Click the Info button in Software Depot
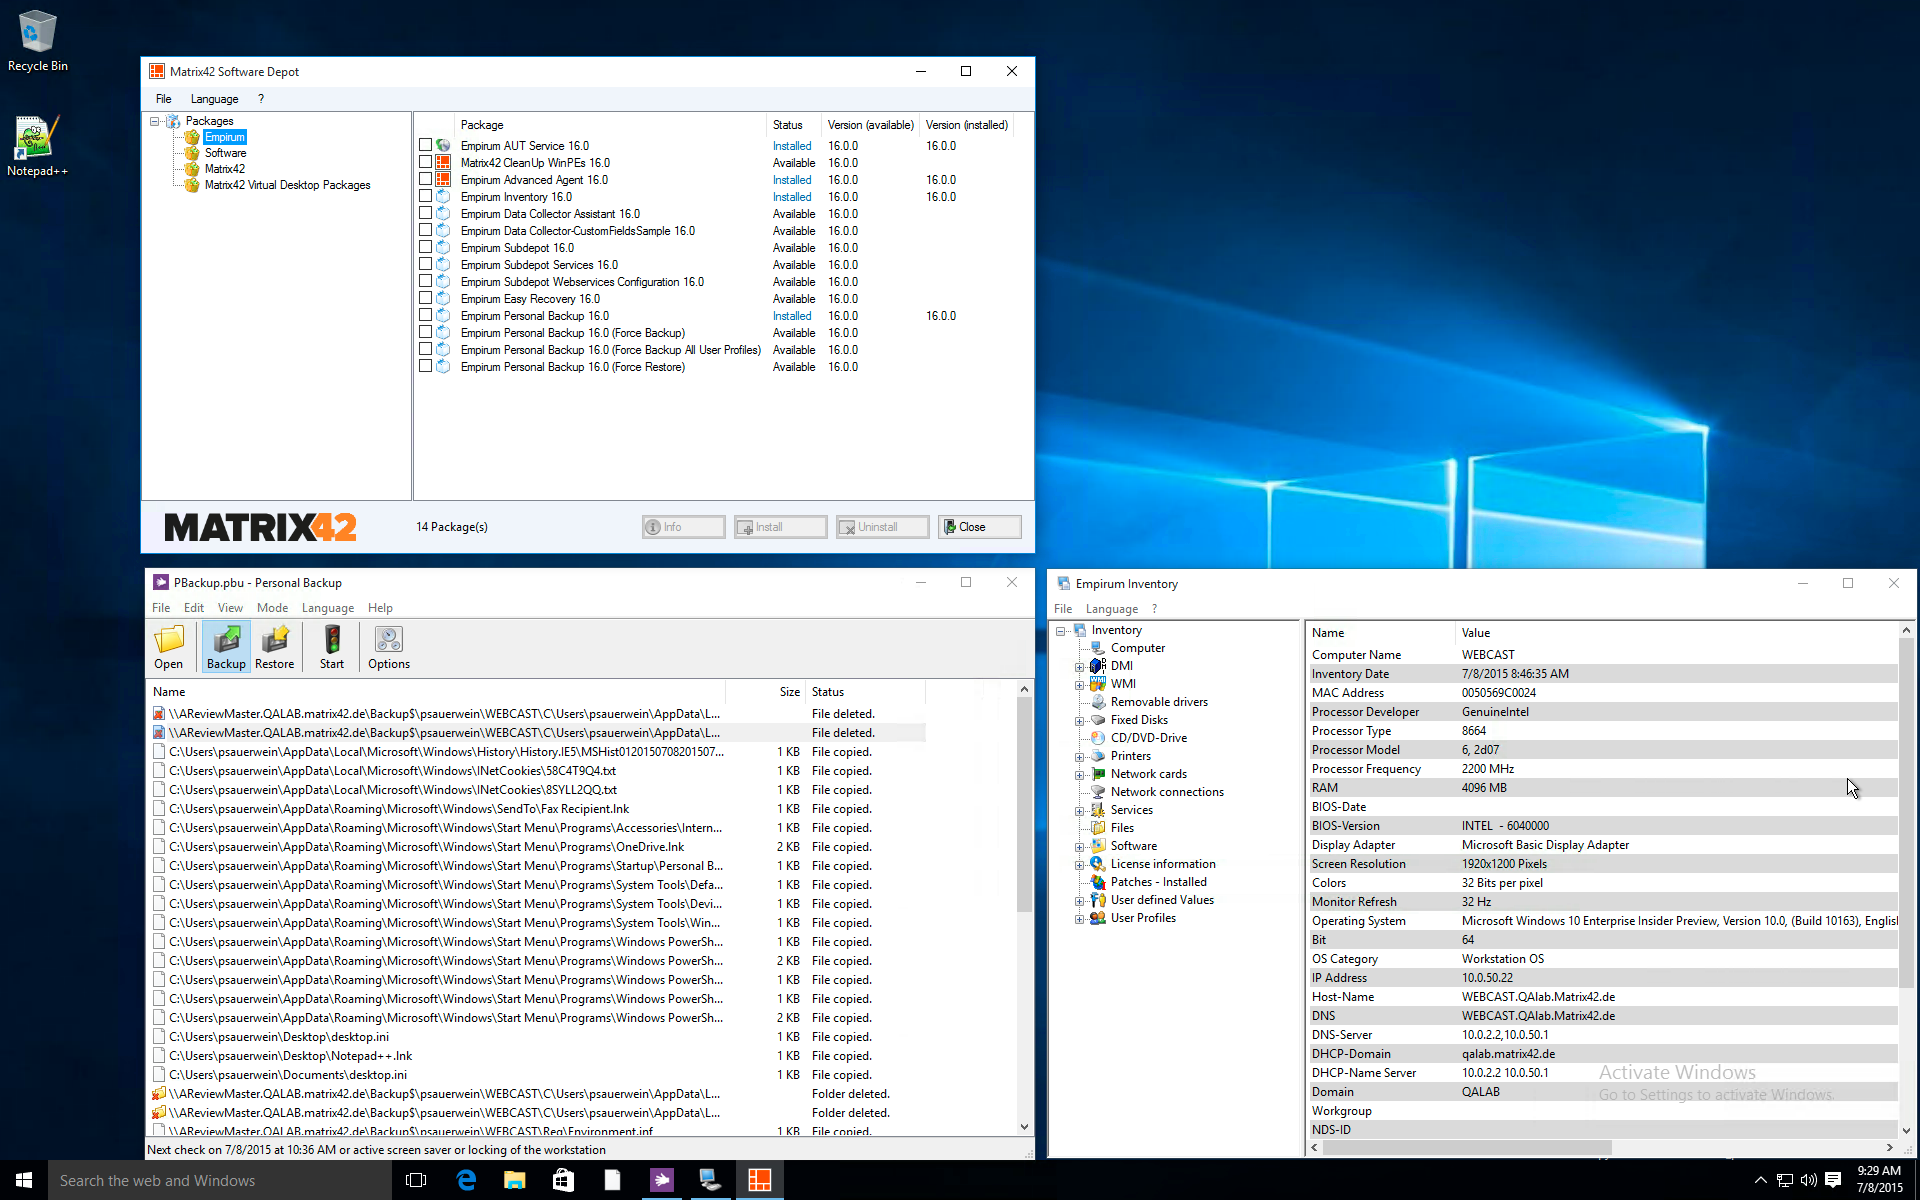 tap(684, 527)
